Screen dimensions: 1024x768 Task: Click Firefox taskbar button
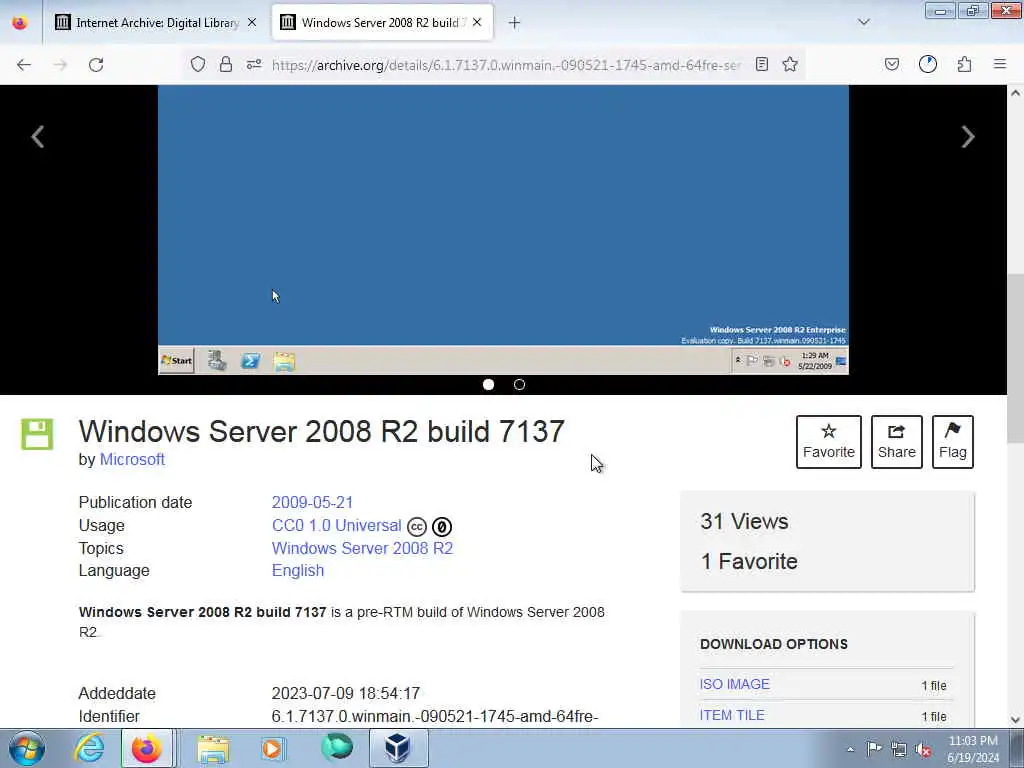[x=147, y=748]
